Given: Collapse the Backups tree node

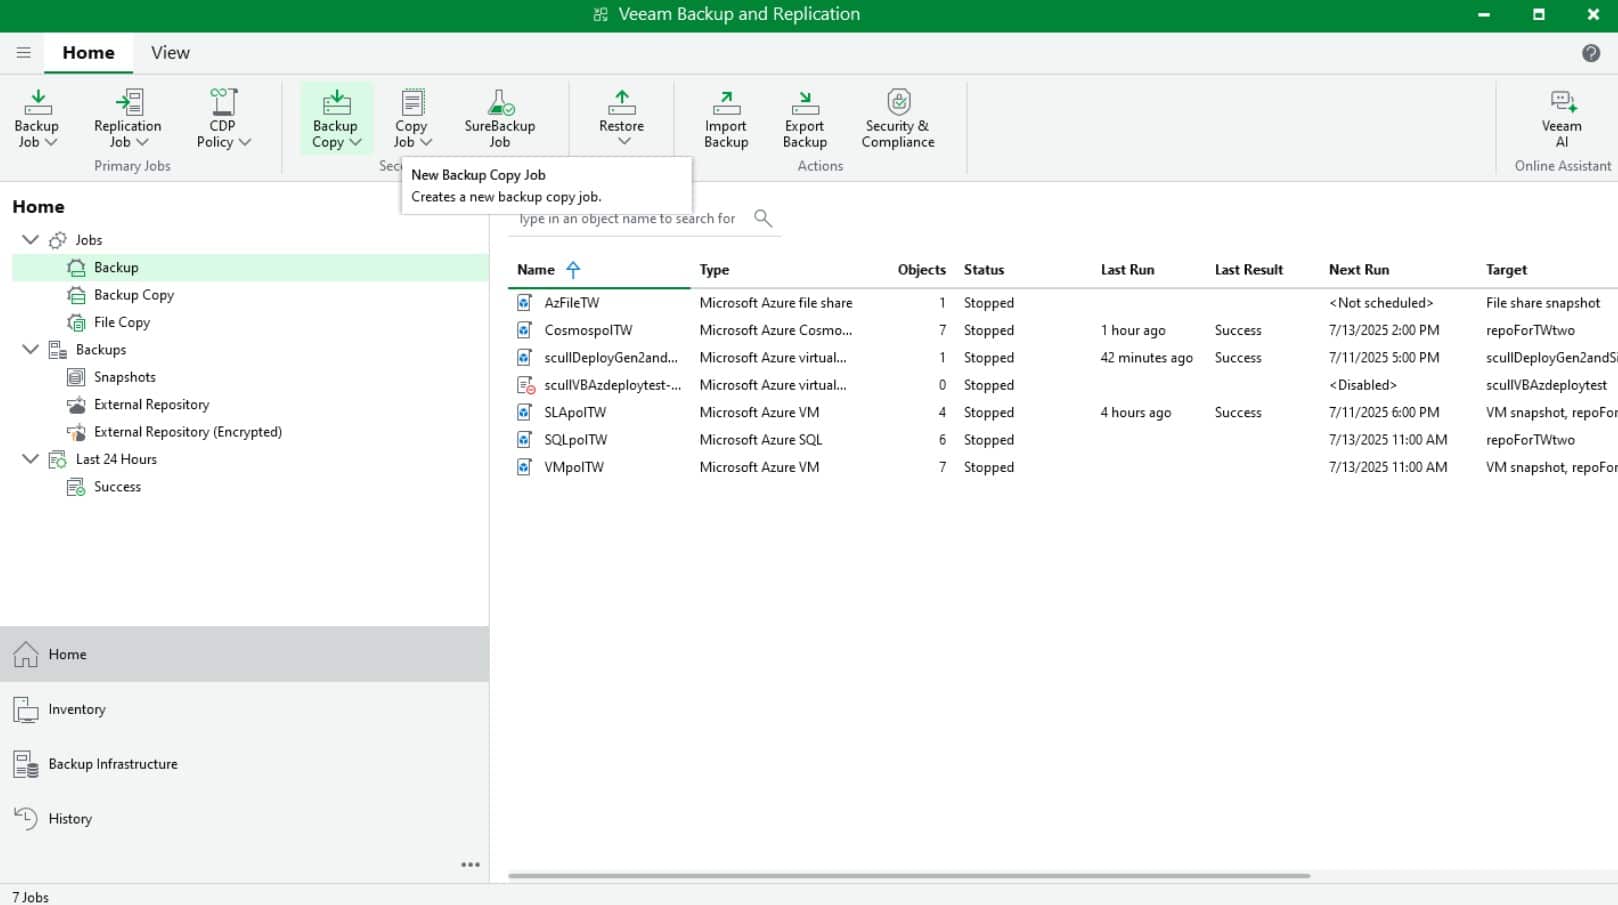Looking at the screenshot, I should point(30,350).
